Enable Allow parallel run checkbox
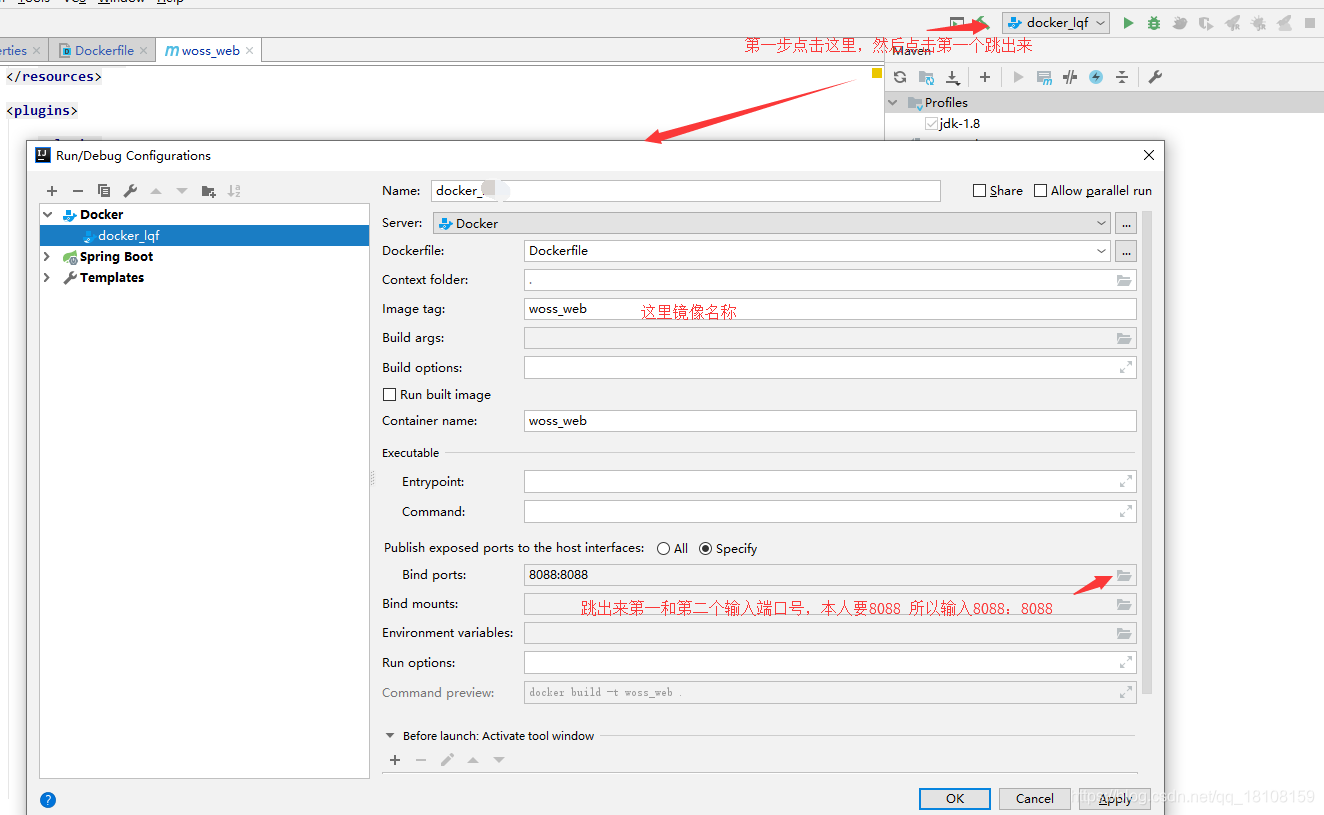 click(x=1041, y=191)
